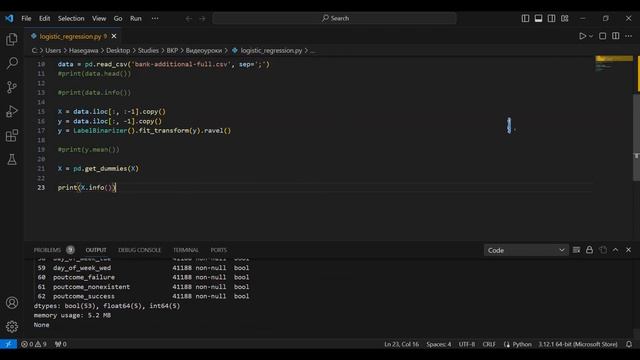Switch to the Problems panel tab
The image size is (640, 360).
(x=47, y=250)
